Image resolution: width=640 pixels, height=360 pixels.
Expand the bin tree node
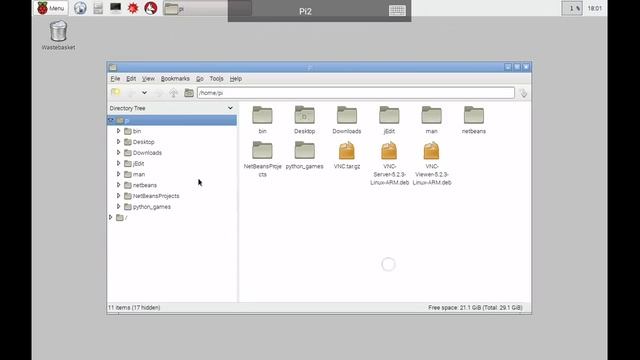coord(118,131)
